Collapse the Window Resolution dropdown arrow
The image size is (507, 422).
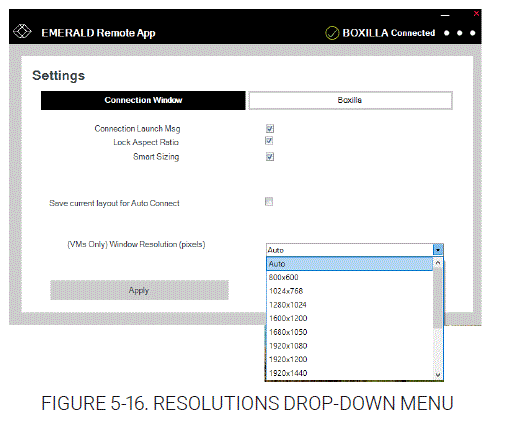click(x=438, y=250)
